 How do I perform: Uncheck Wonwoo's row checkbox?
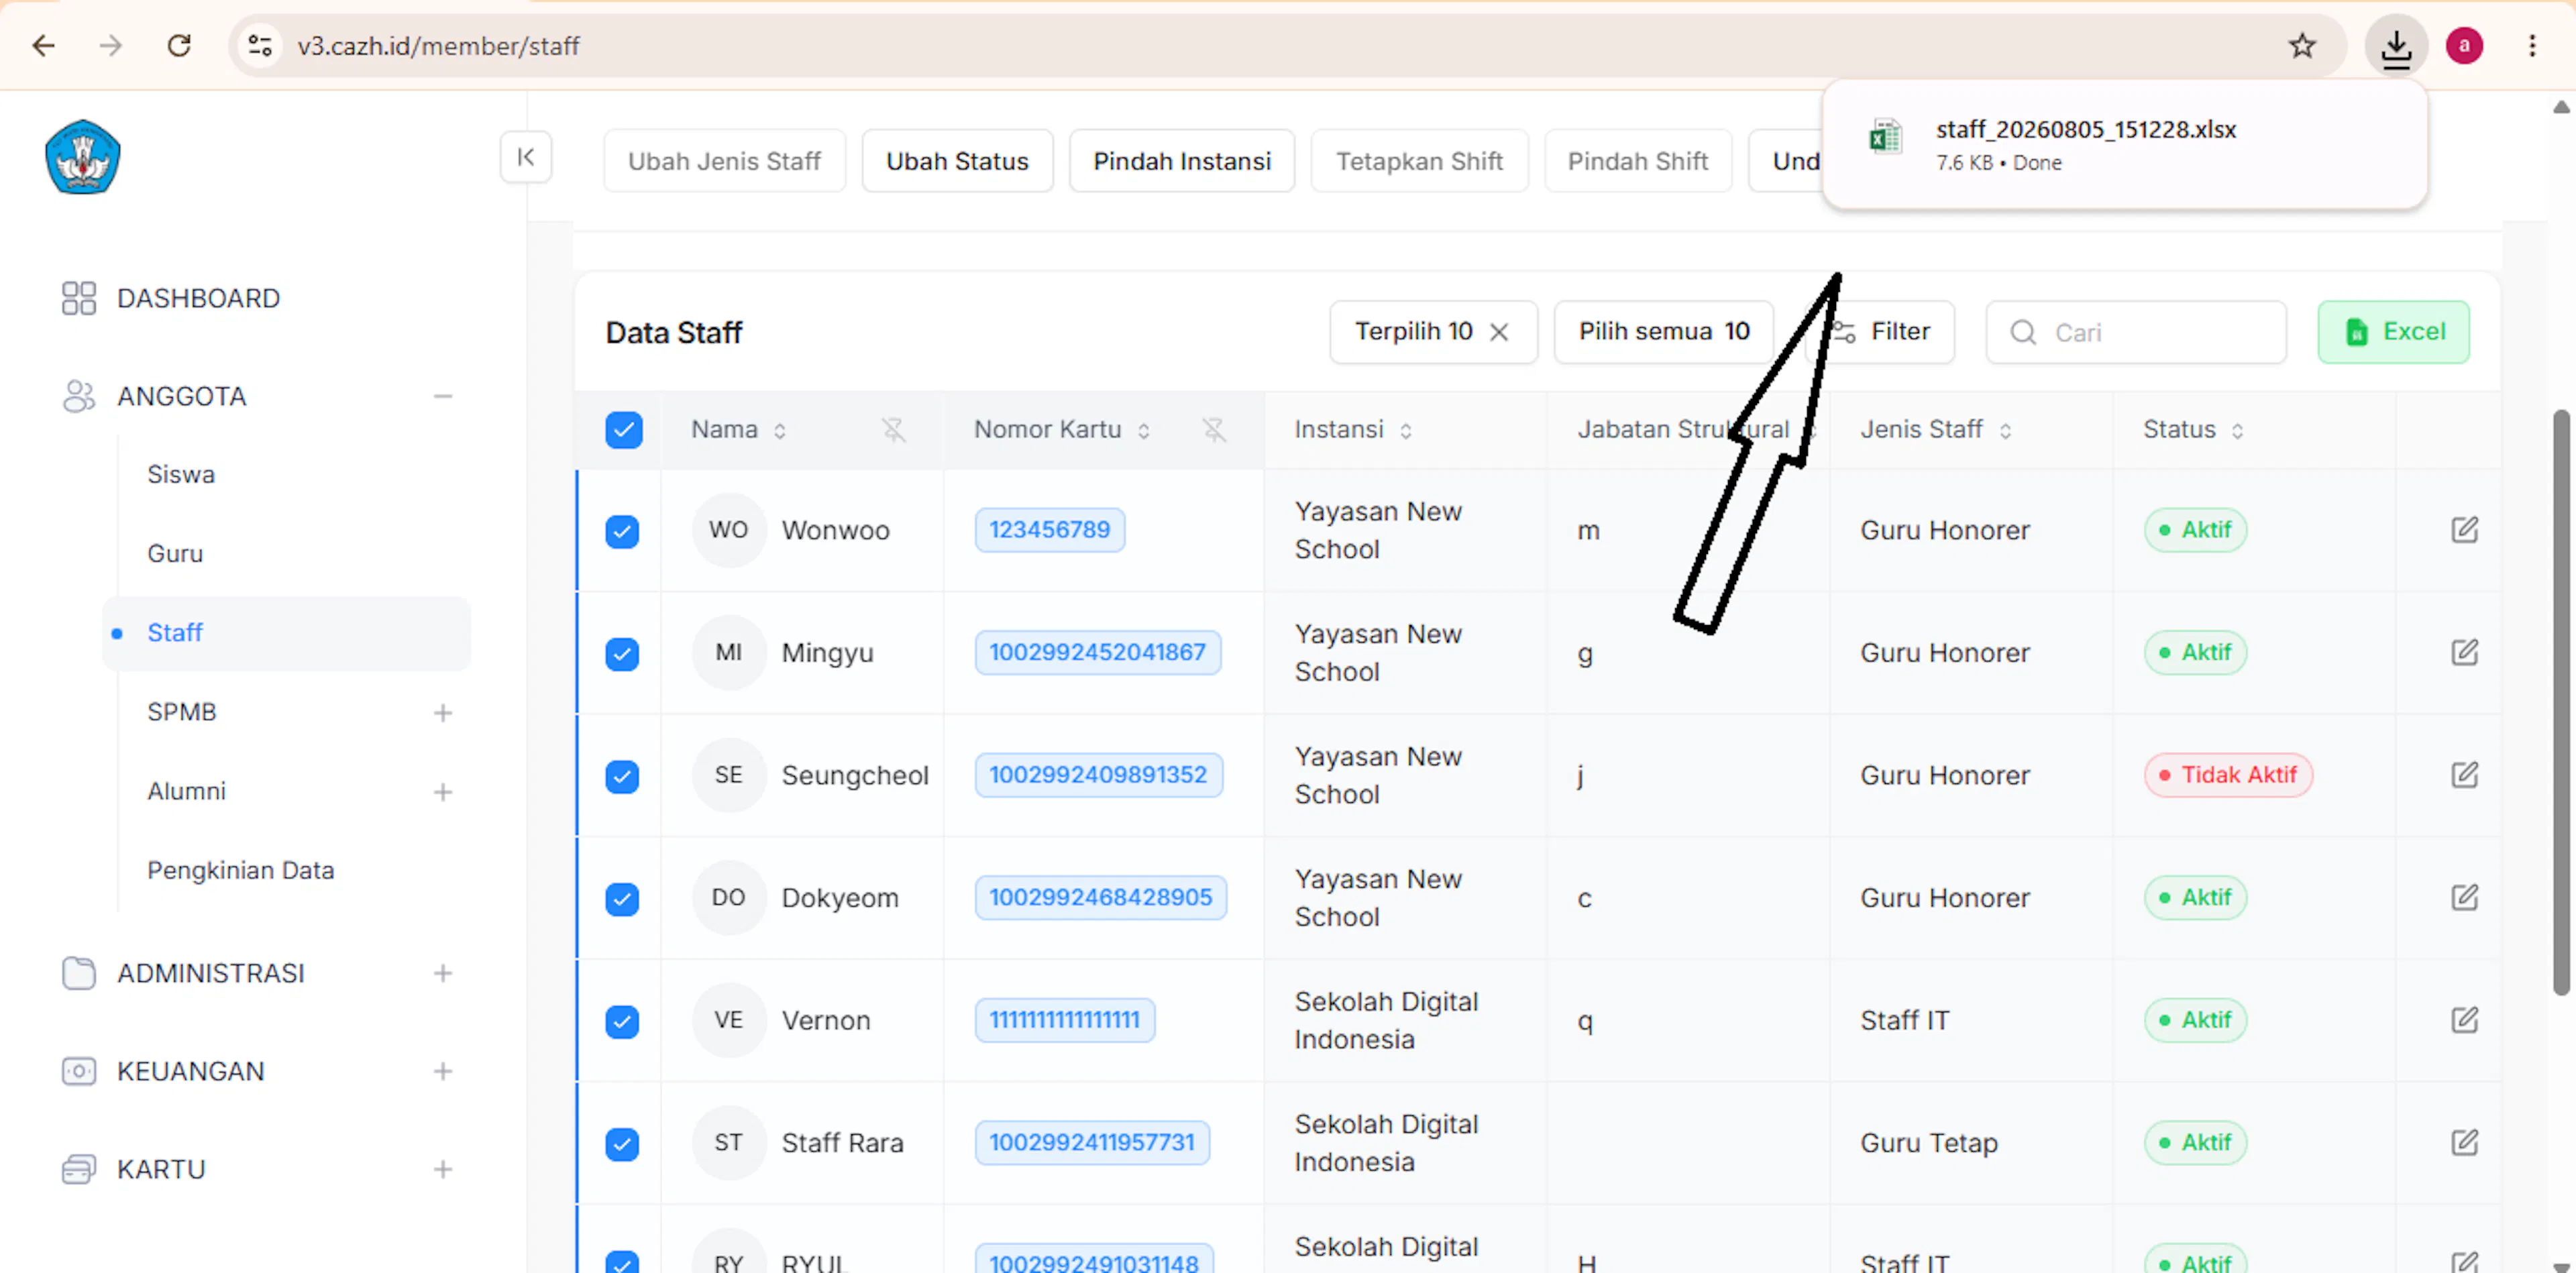[x=622, y=531]
